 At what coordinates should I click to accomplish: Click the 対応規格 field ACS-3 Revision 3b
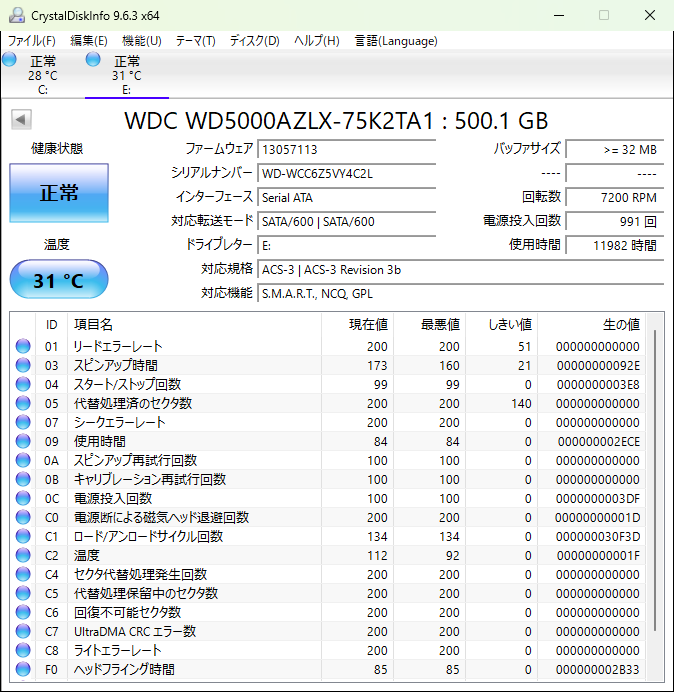click(461, 269)
